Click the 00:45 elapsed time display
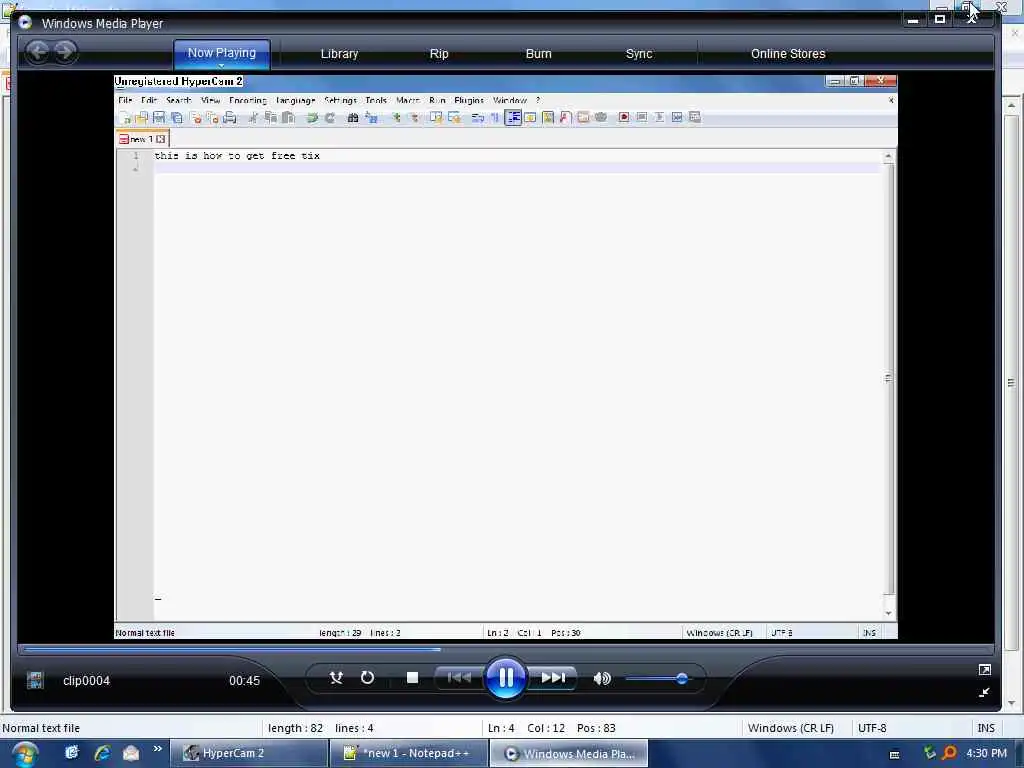 (x=244, y=680)
